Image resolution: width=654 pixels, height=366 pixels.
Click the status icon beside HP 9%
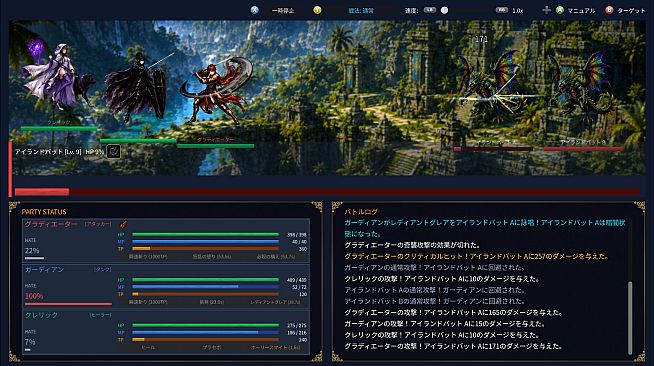(x=113, y=151)
